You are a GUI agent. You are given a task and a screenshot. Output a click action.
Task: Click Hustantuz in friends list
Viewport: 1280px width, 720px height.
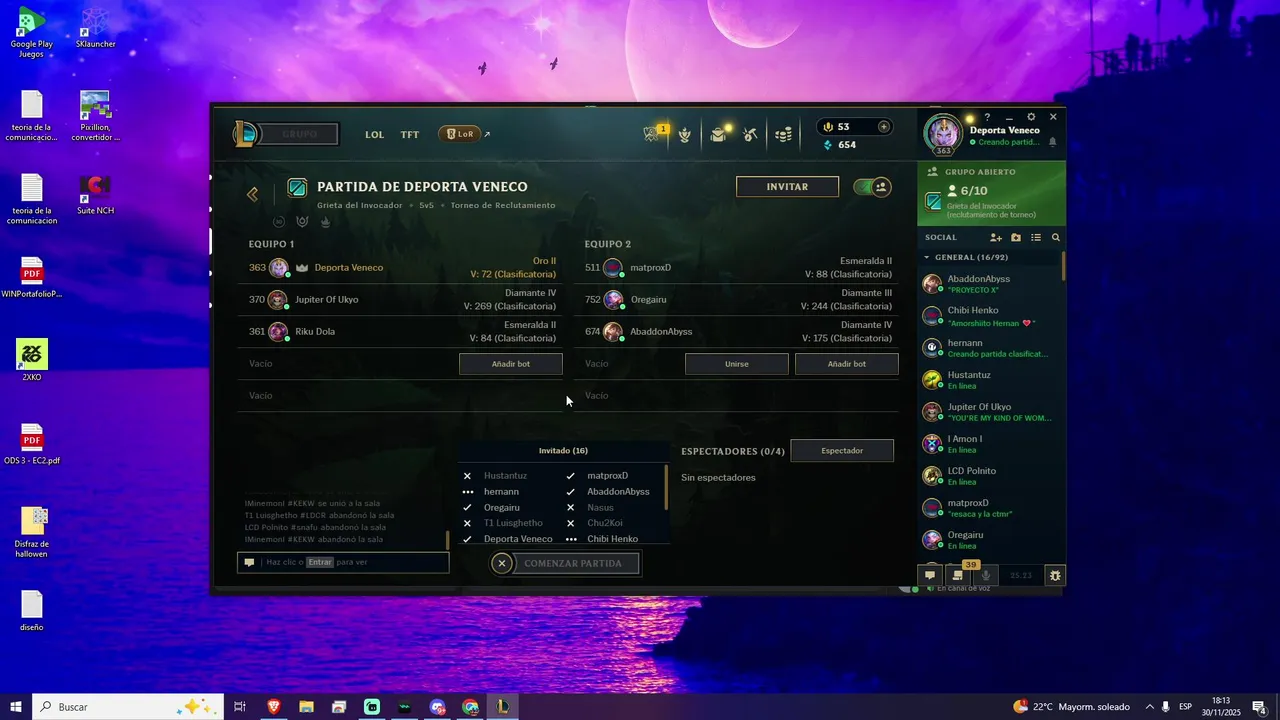(990, 380)
